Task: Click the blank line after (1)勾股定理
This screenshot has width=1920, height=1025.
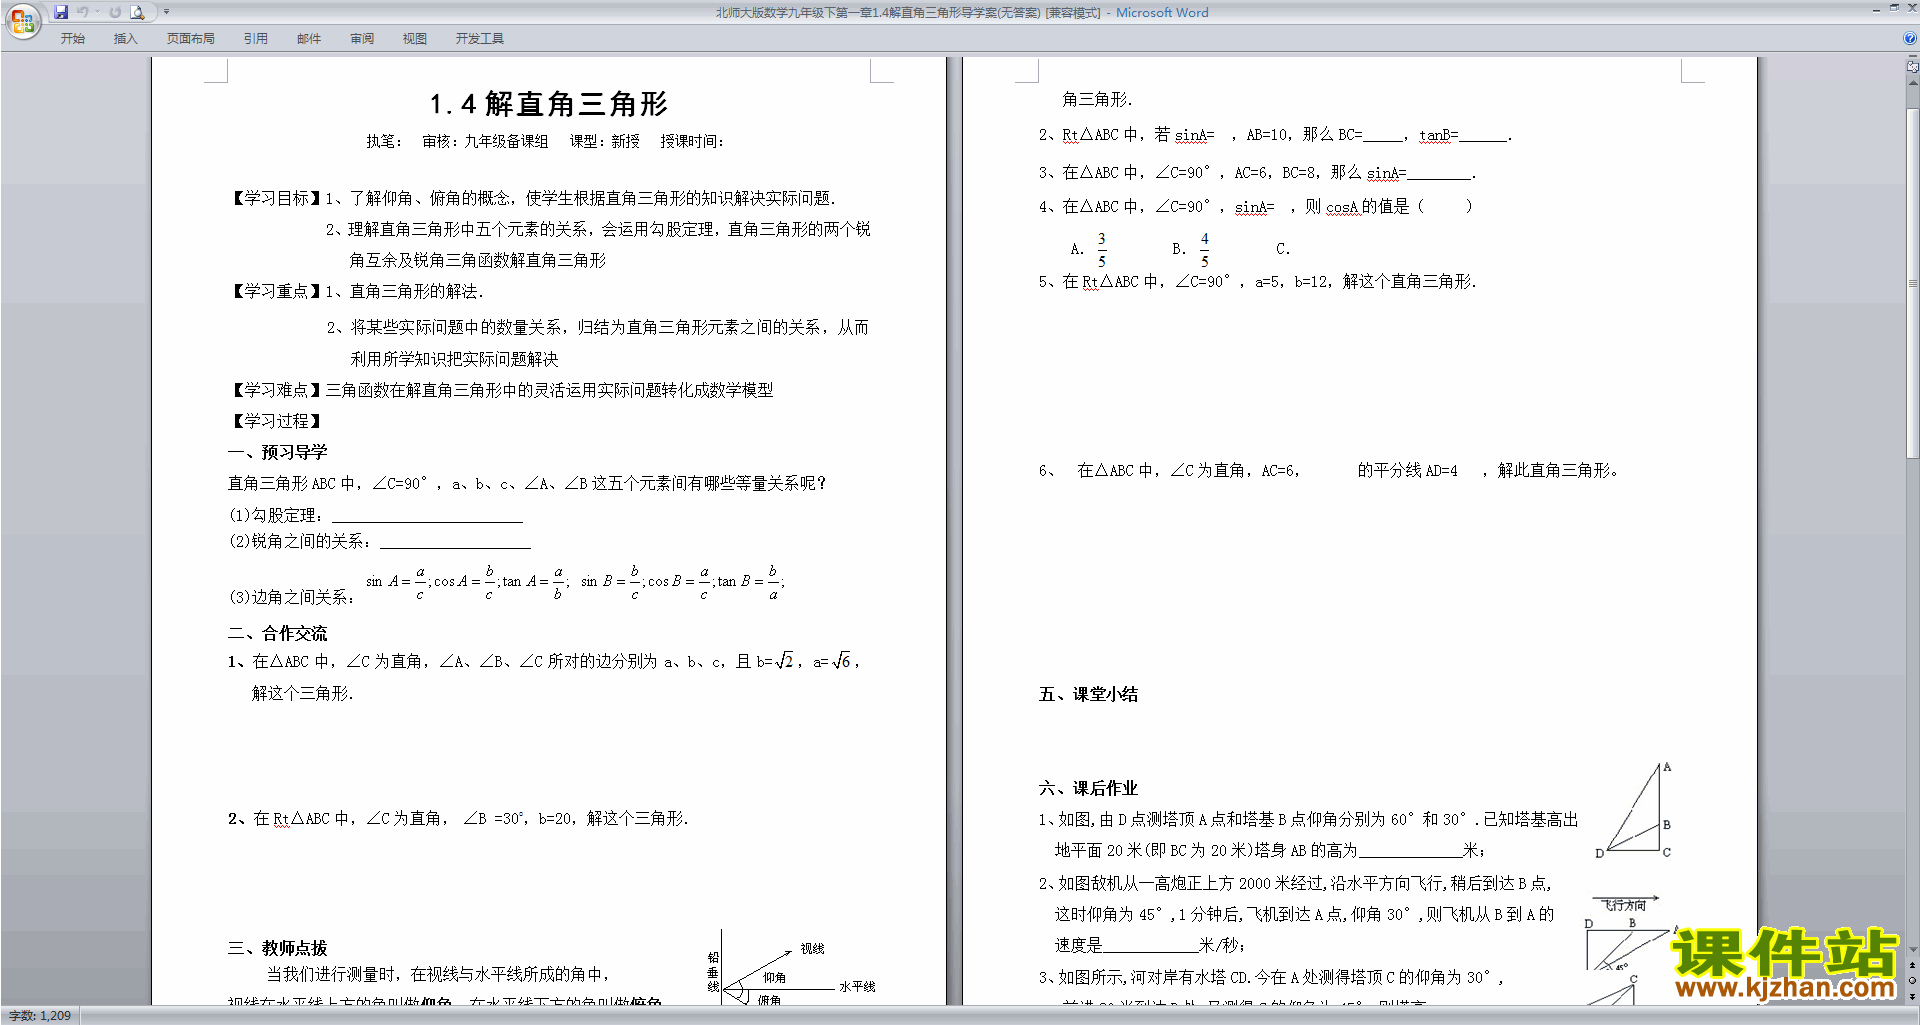Action: coord(427,516)
